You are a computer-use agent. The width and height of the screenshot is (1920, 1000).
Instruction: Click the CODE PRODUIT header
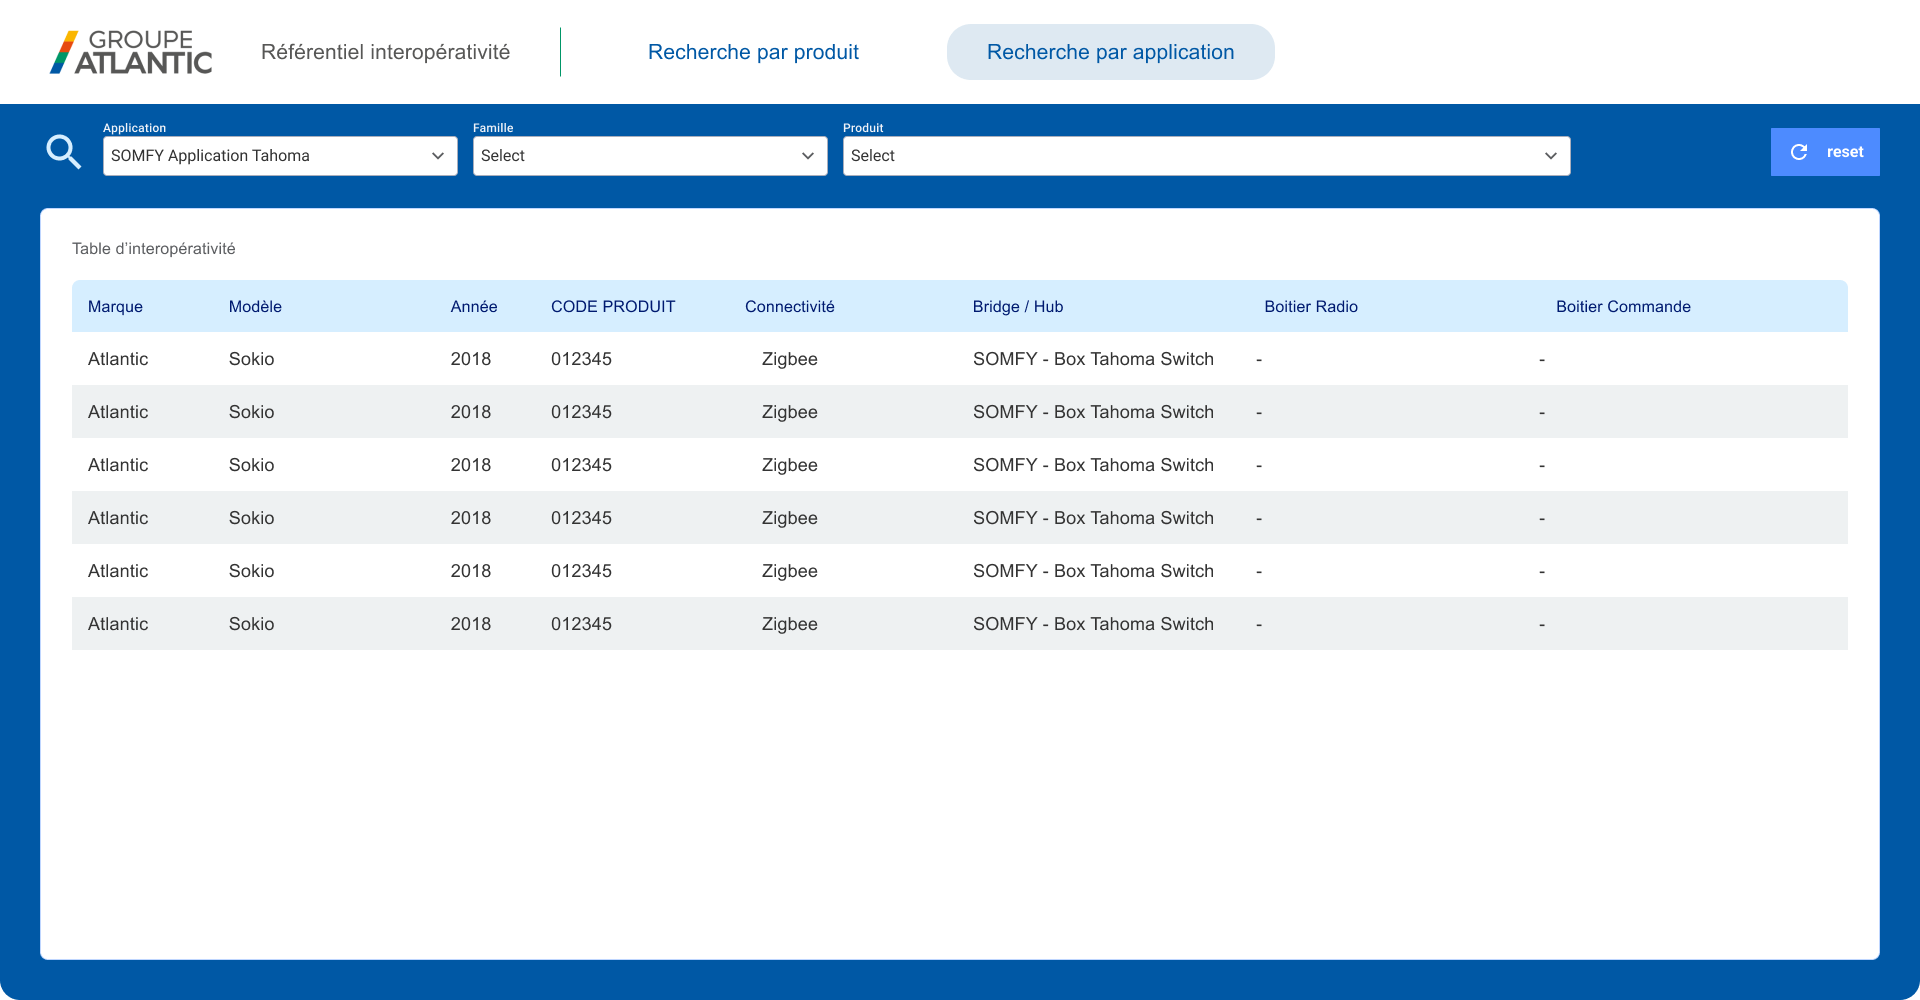(x=613, y=307)
